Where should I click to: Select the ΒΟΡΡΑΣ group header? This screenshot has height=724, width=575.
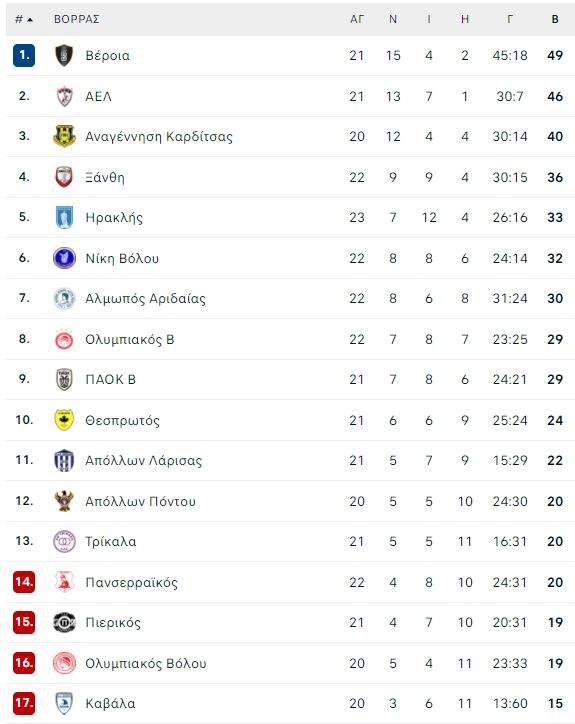point(77,19)
